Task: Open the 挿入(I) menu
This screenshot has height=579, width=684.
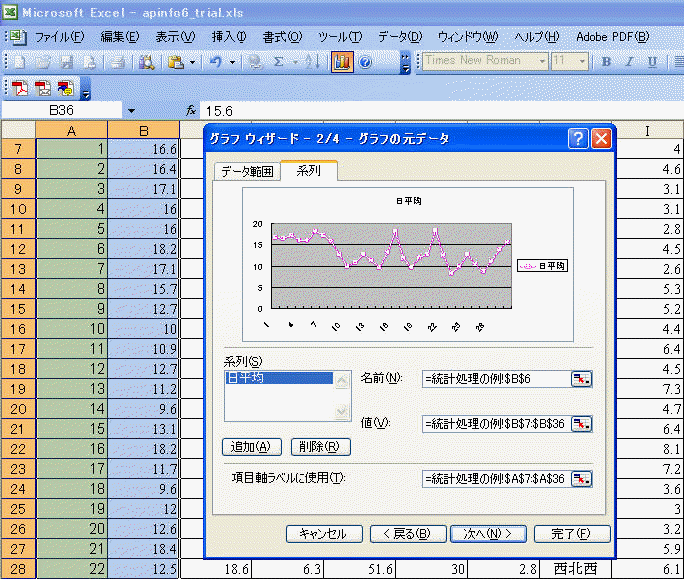Action: (x=228, y=37)
